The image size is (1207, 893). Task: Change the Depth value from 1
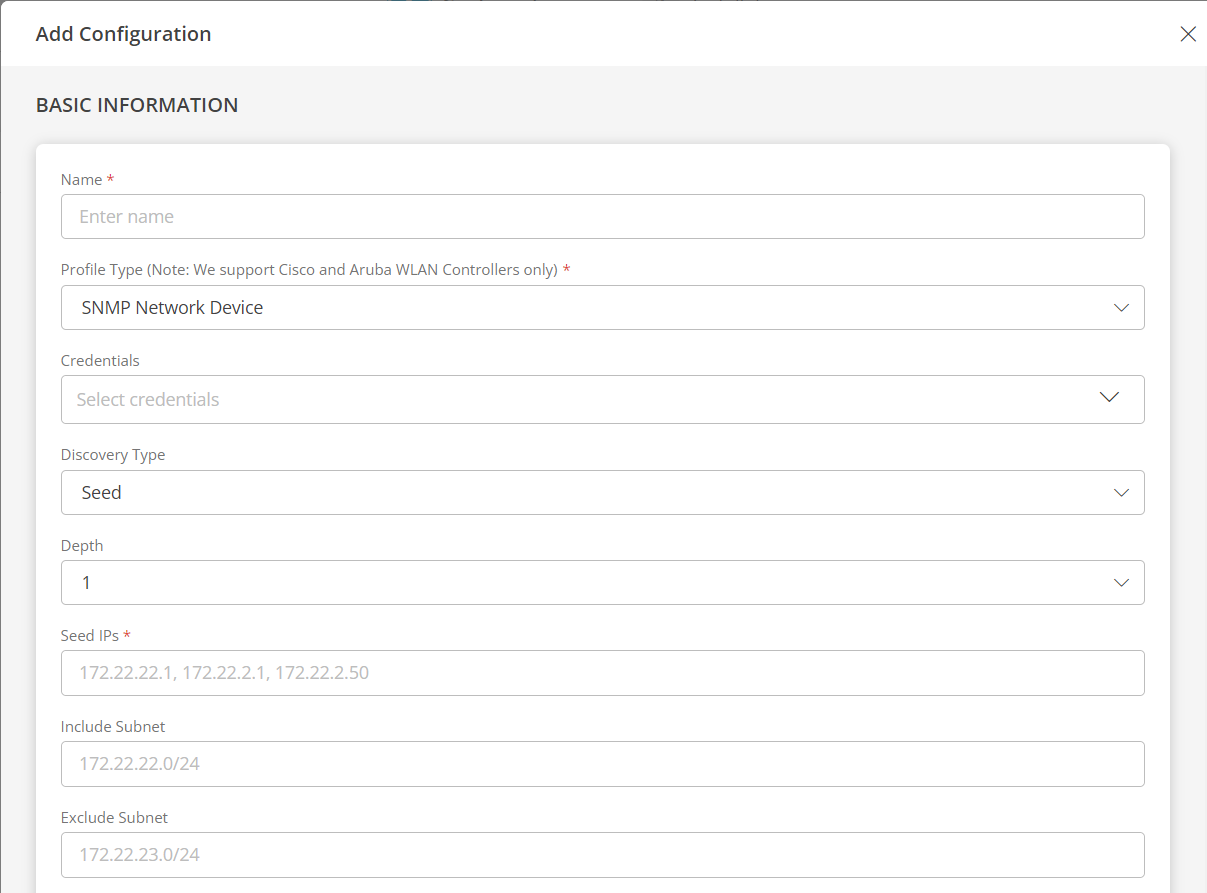[x=600, y=582]
